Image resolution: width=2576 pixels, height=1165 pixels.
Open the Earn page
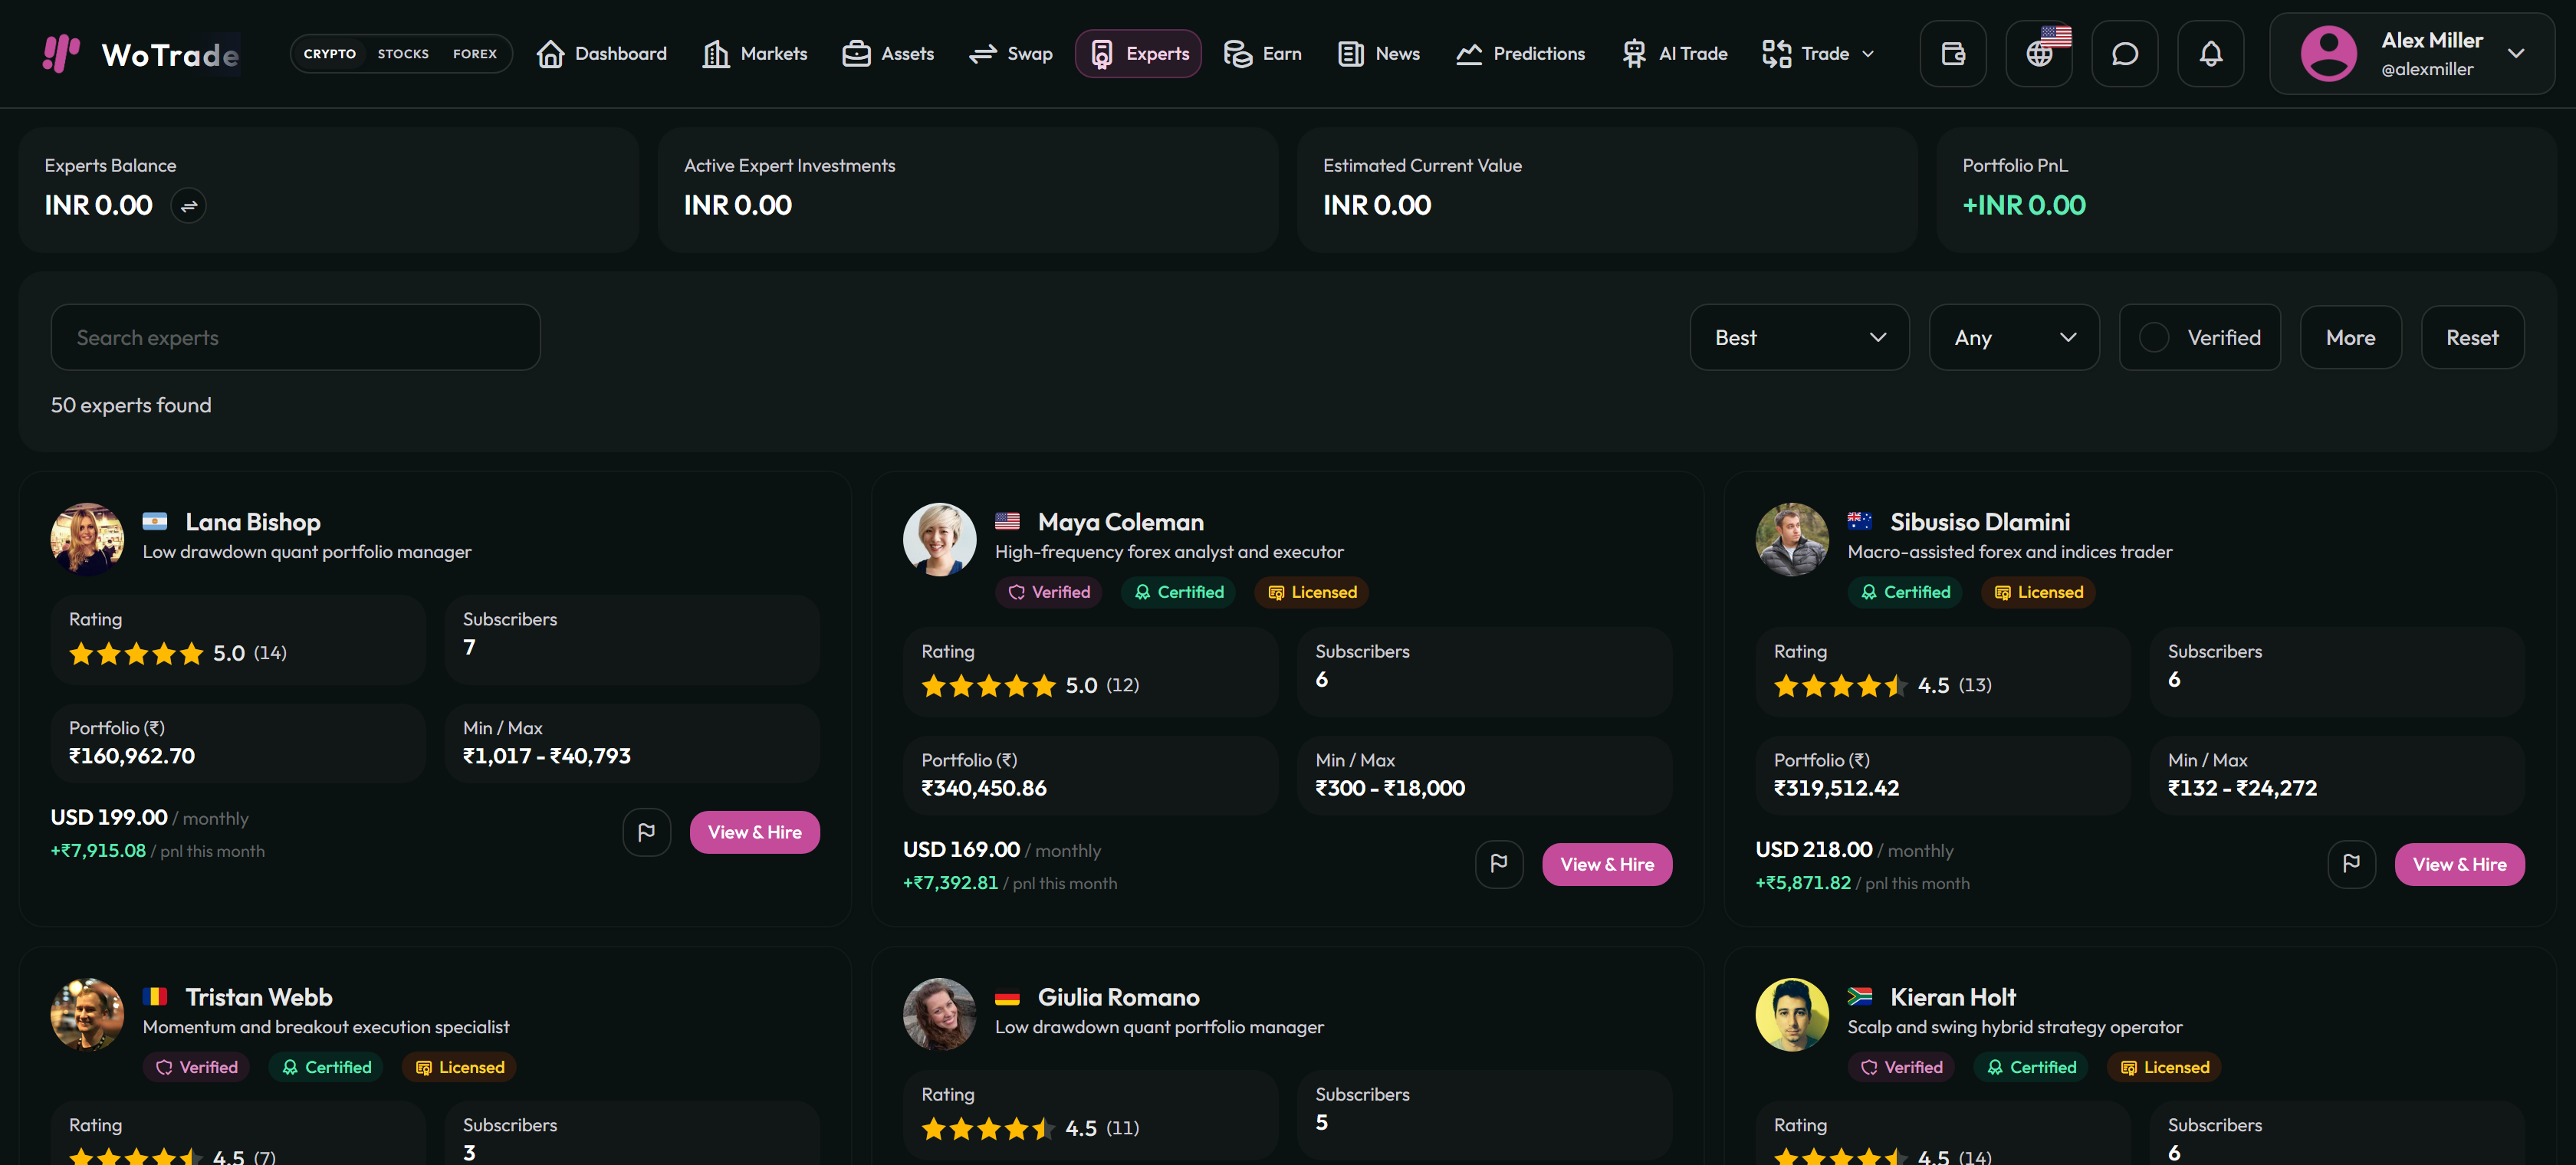tap(1263, 54)
